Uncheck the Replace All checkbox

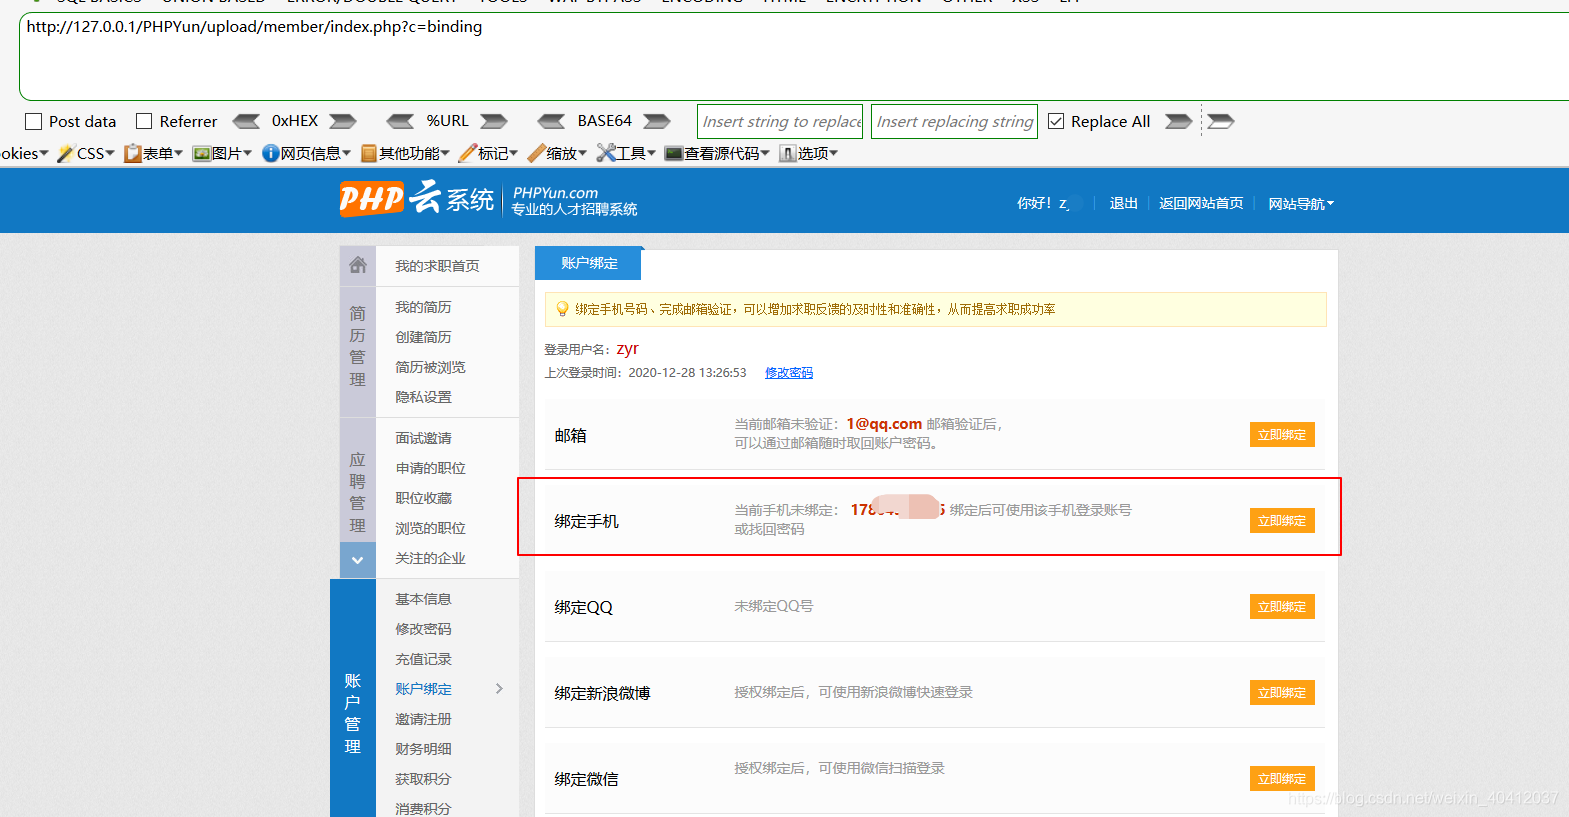pos(1056,122)
